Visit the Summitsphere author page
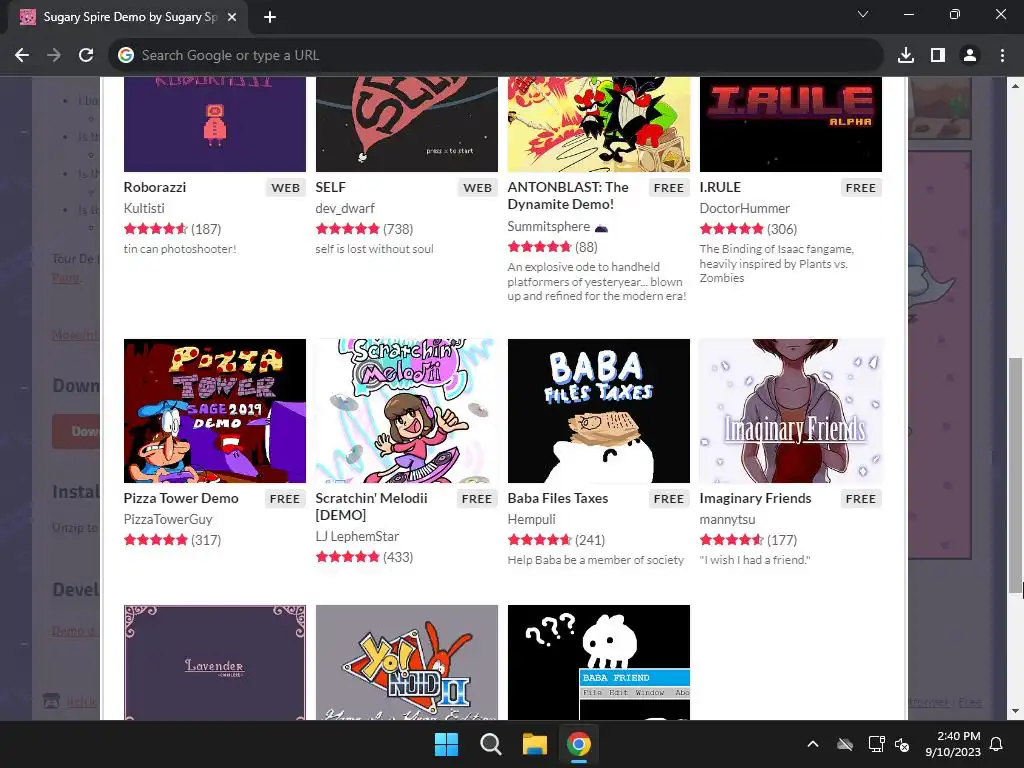 (x=549, y=227)
